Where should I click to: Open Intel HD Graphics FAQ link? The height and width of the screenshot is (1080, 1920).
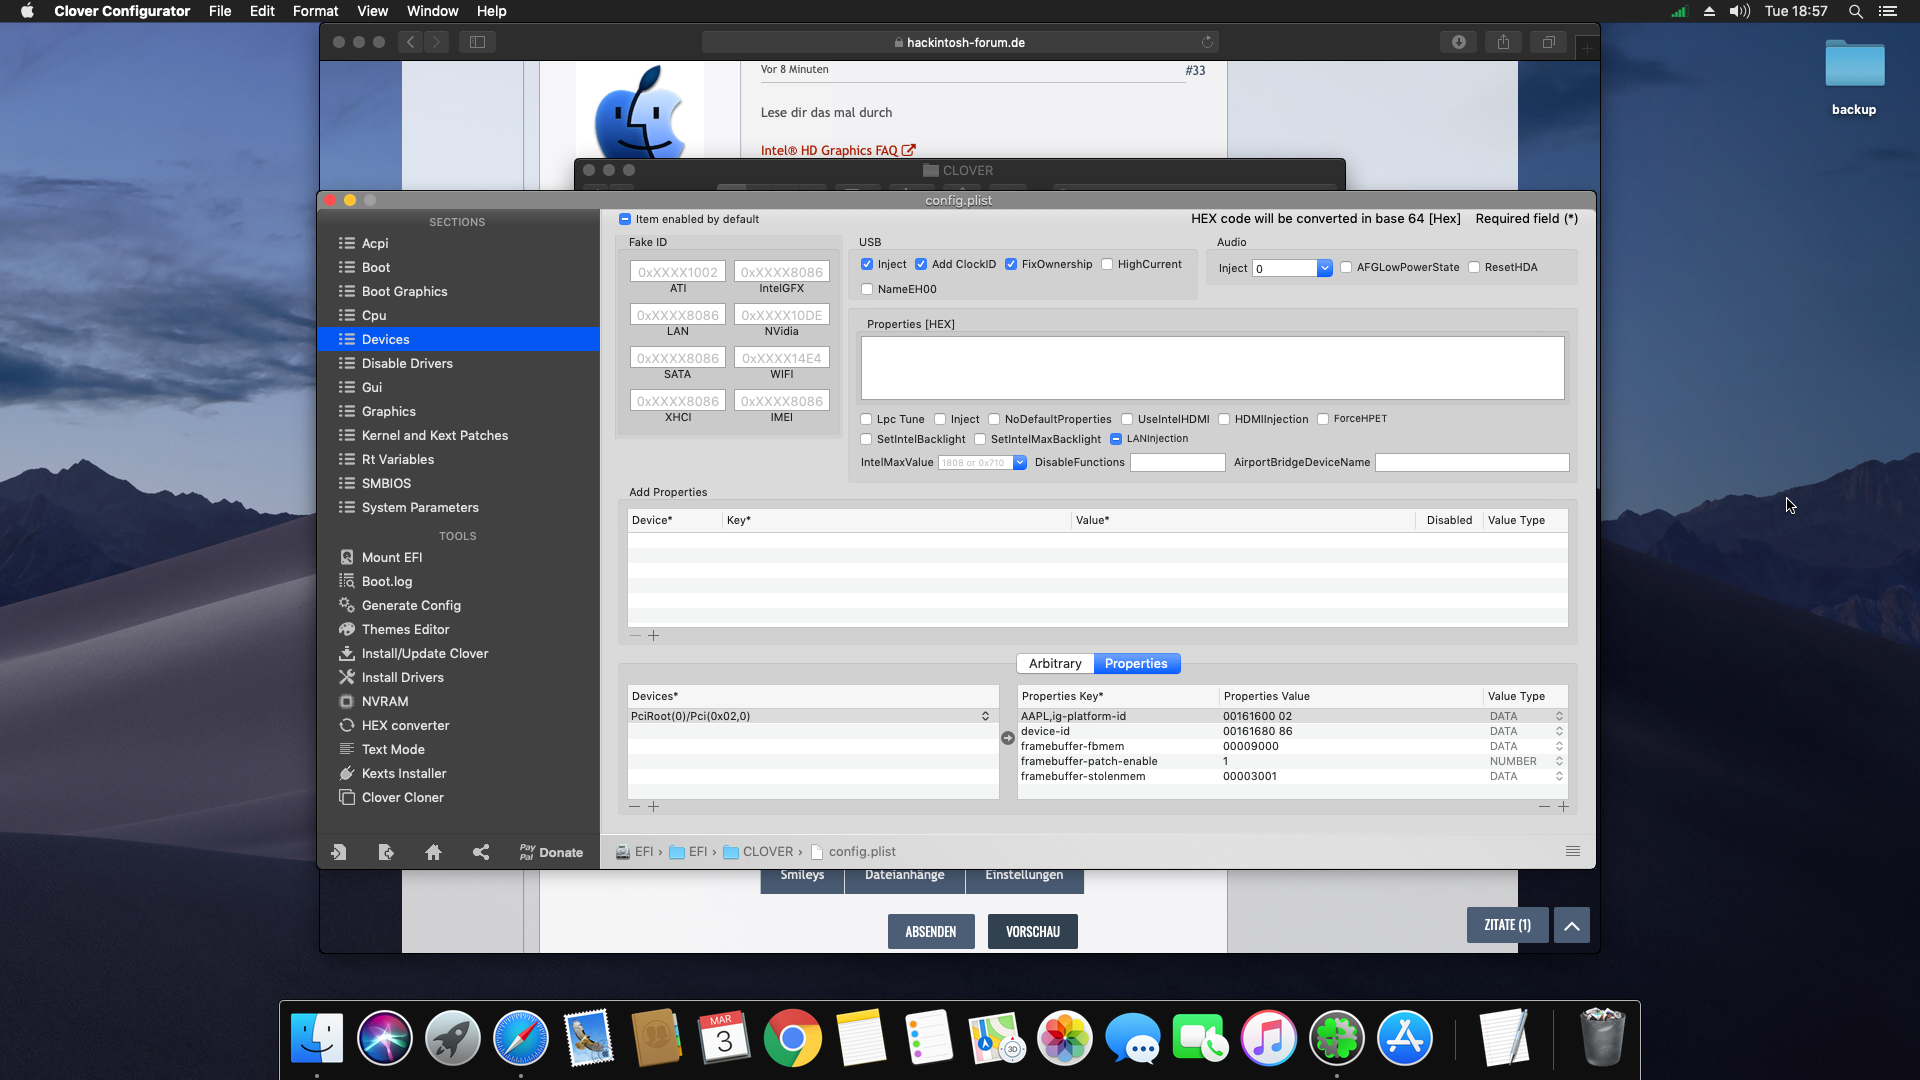(x=838, y=150)
